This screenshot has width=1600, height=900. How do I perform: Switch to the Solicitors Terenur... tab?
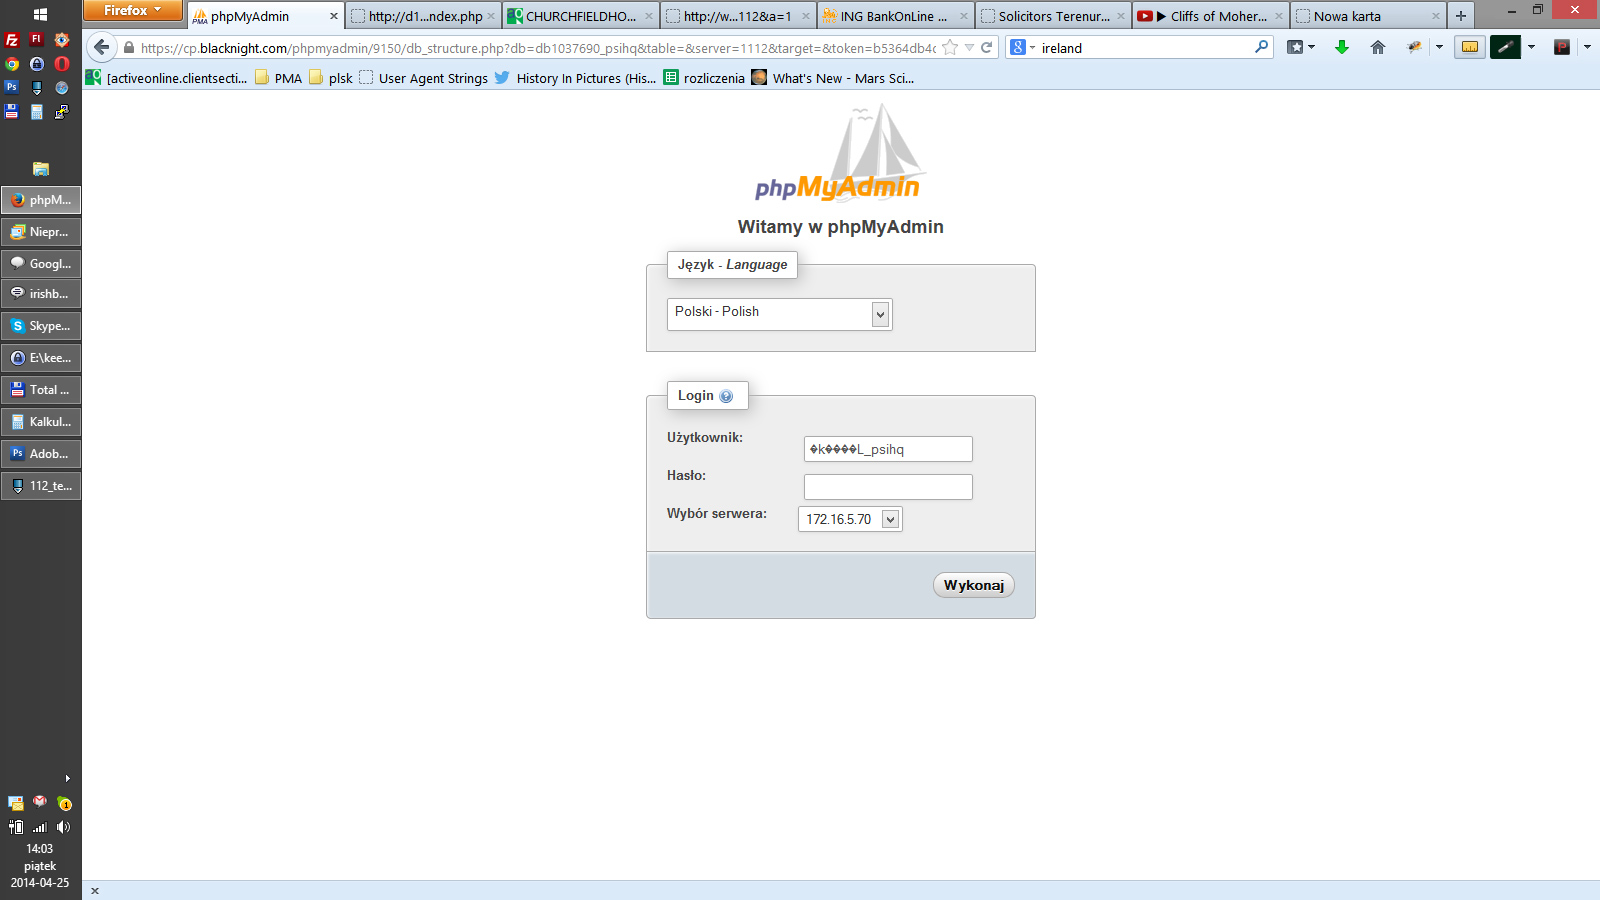point(1053,16)
